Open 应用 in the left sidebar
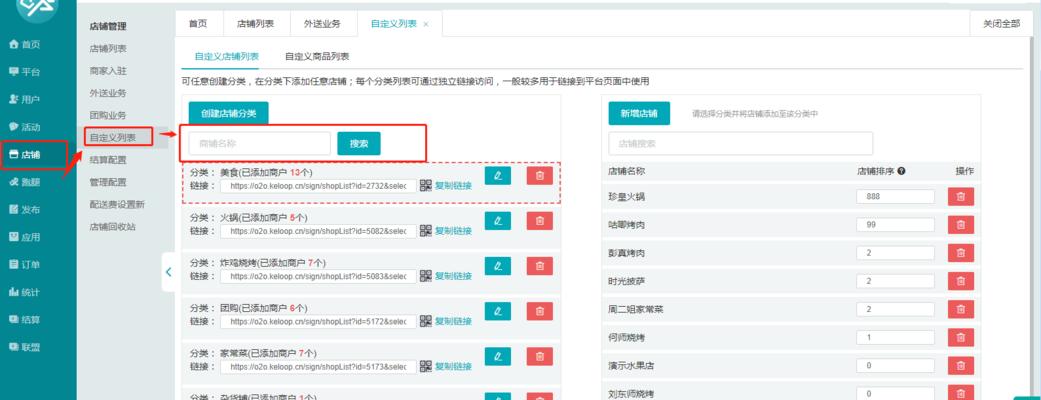This screenshot has width=1041, height=400. [x=25, y=237]
